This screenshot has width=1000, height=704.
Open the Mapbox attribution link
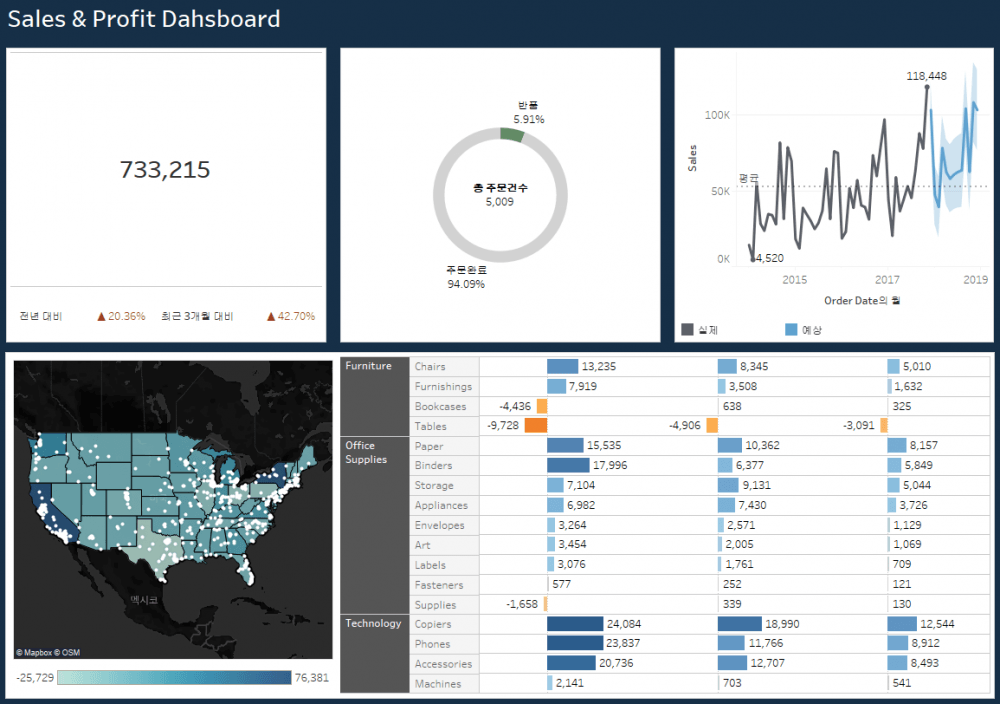pyautogui.click(x=36, y=653)
